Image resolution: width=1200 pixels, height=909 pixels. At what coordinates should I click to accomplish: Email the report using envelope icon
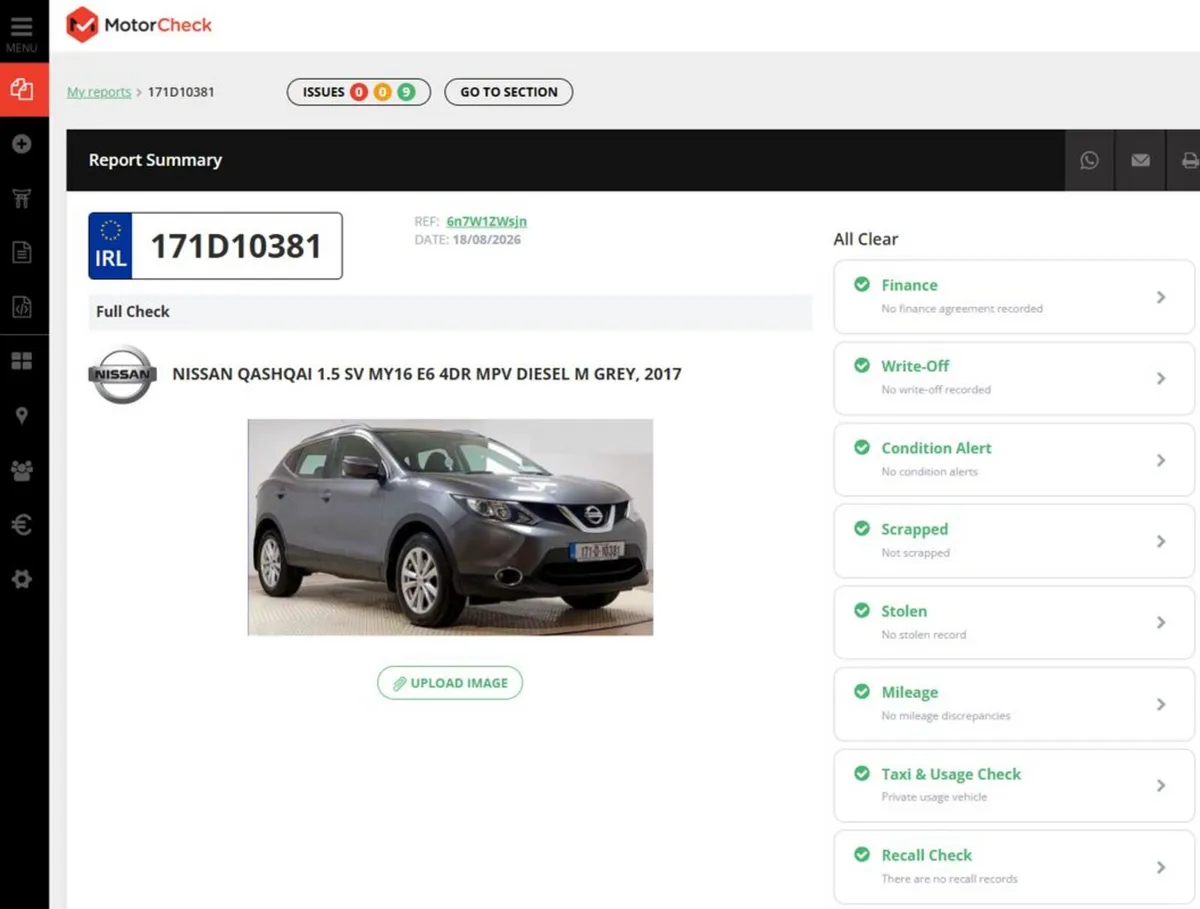point(1140,160)
